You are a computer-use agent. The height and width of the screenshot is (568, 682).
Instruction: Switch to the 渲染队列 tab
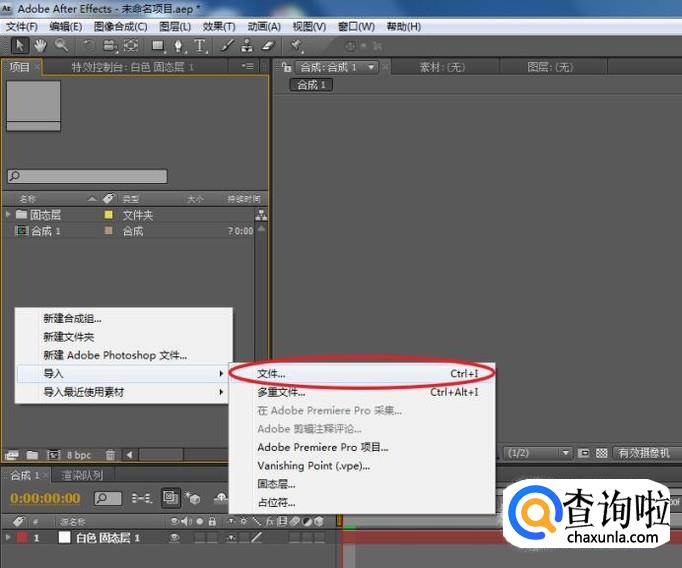click(82, 475)
